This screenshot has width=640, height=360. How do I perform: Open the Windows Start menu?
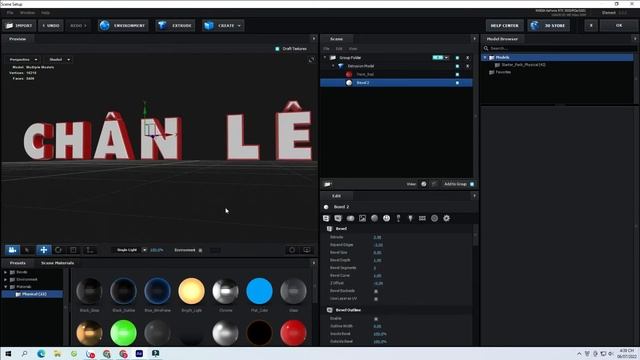point(8,353)
